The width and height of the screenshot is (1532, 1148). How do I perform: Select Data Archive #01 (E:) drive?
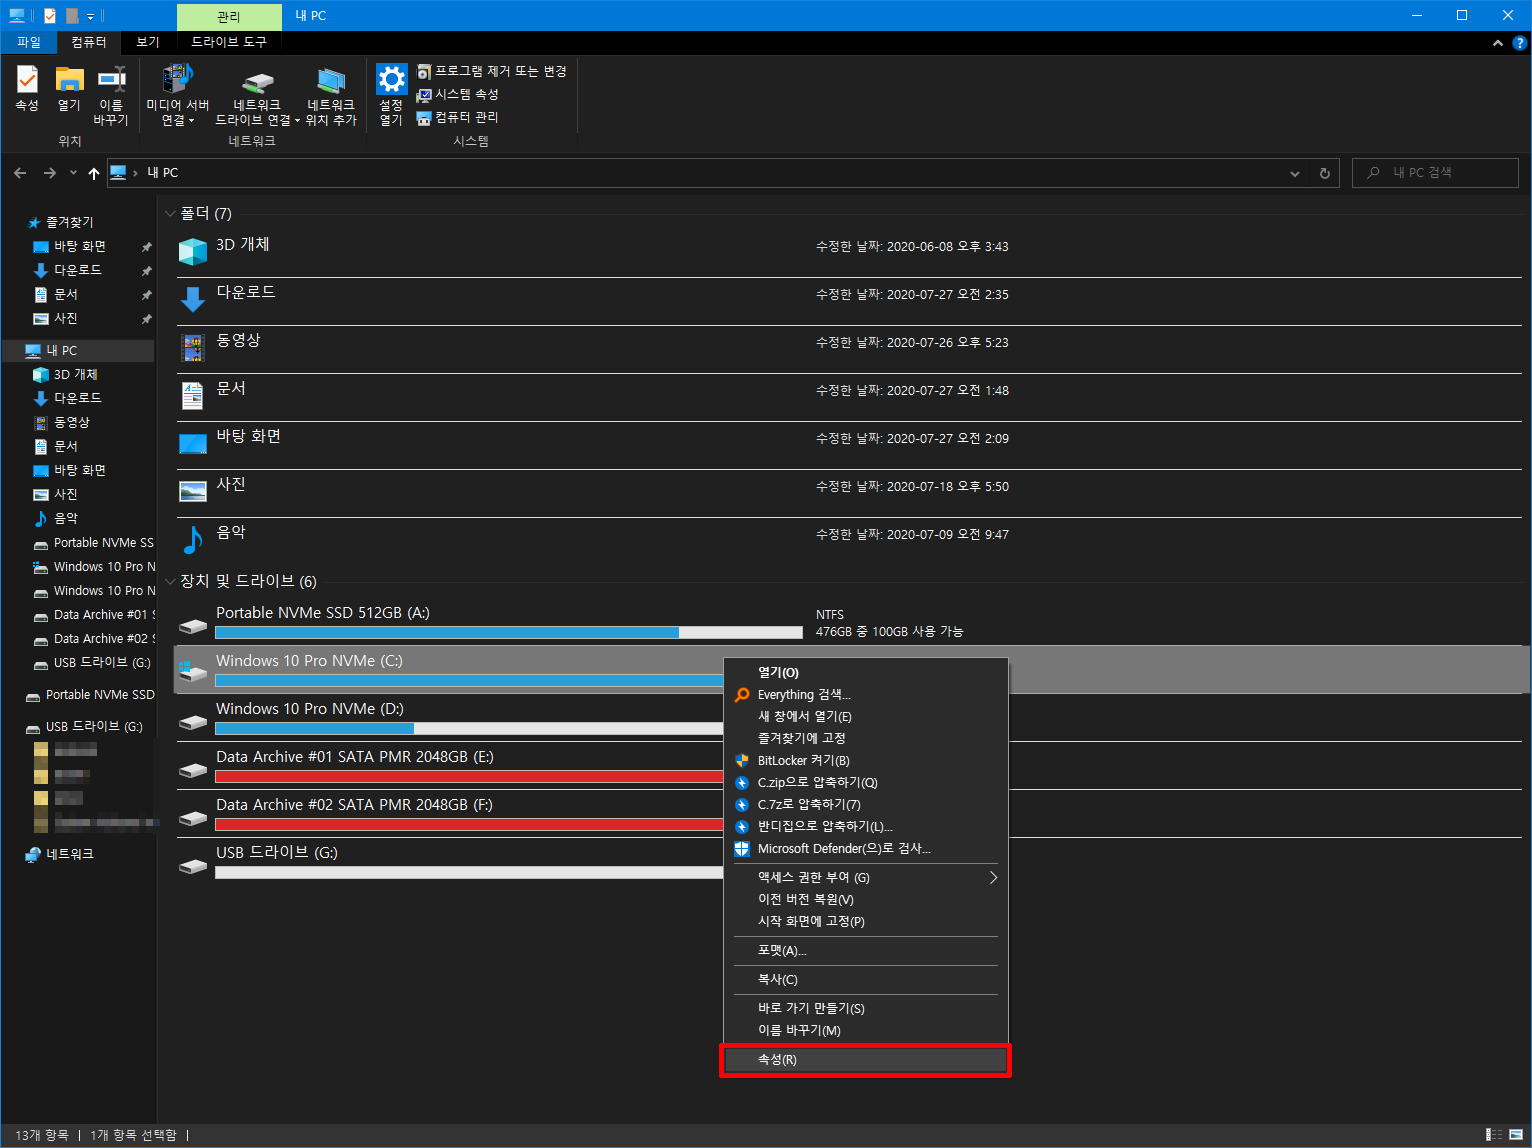449,765
